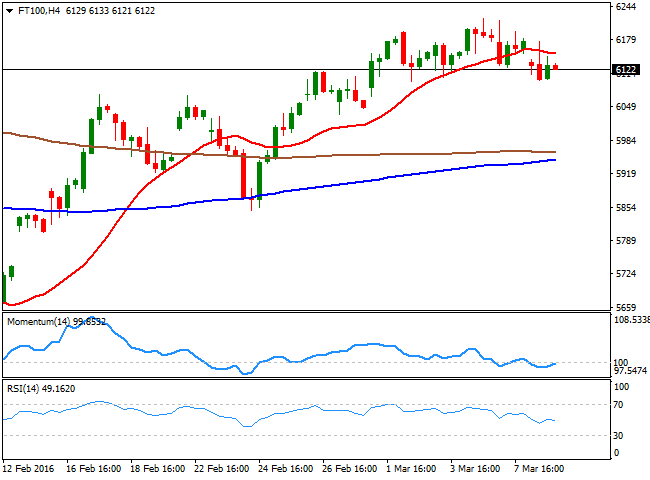Click the last red candlestick at the chart's right edge

point(555,67)
